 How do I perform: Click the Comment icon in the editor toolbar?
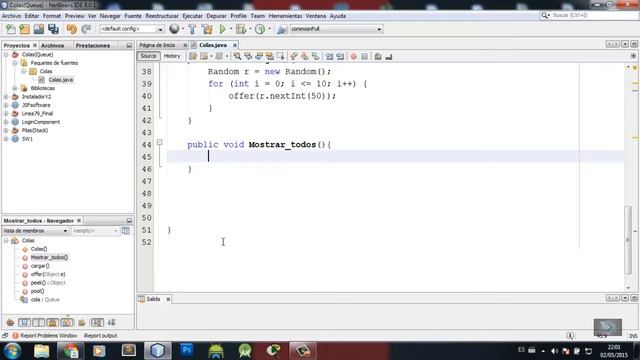coord(378,56)
